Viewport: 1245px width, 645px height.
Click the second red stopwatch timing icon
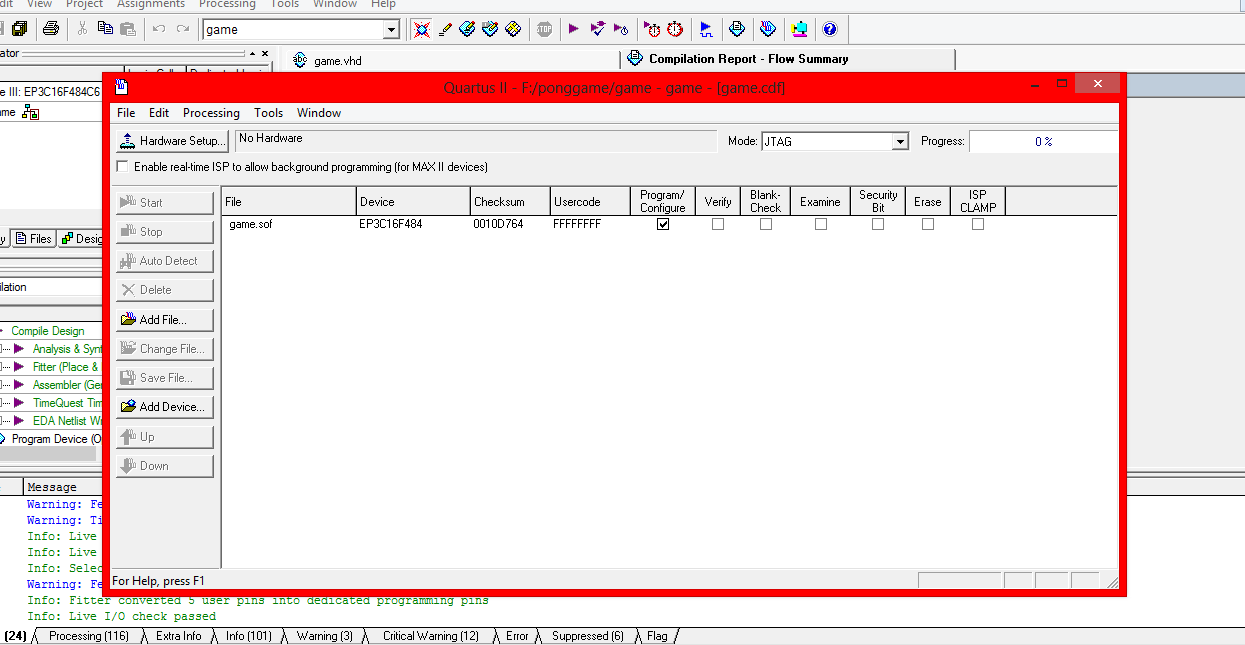[x=675, y=29]
